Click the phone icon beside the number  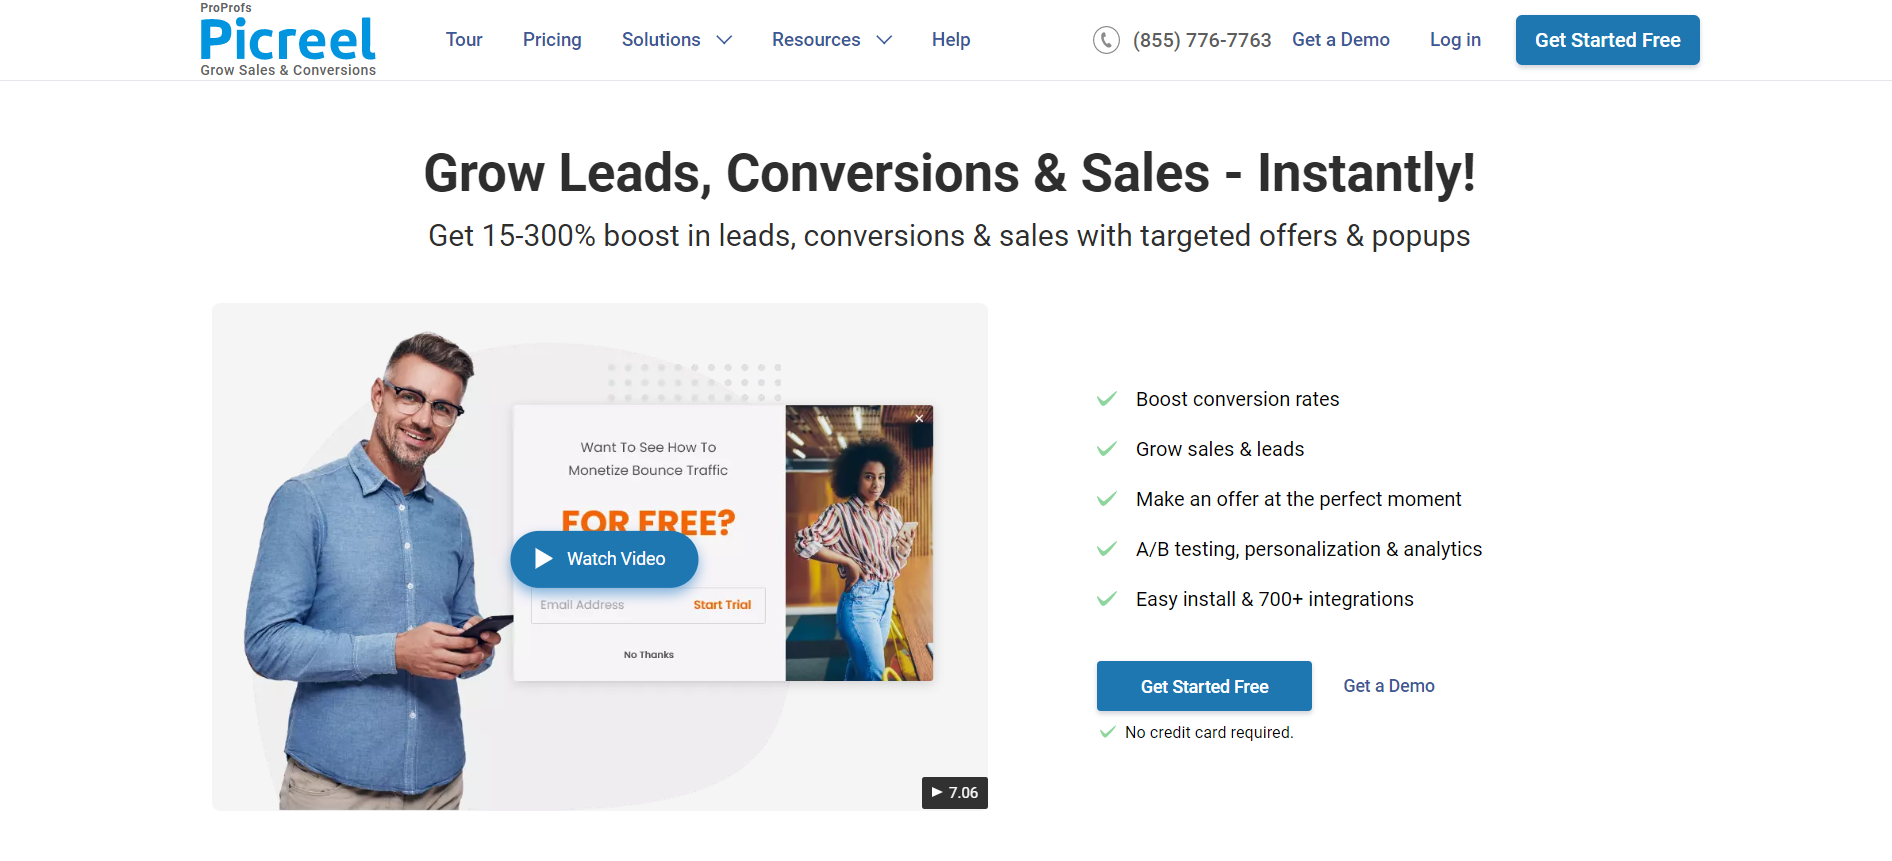(x=1106, y=40)
